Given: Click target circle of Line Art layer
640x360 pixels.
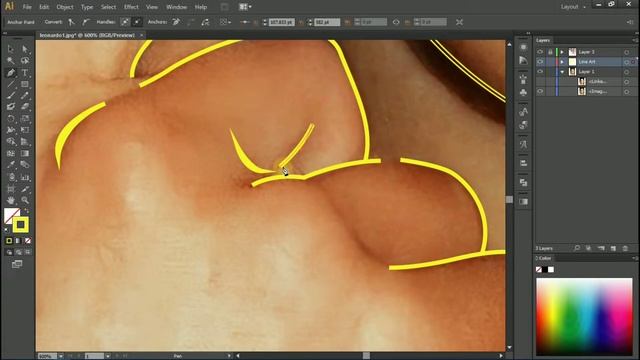Looking at the screenshot, I should click(x=627, y=62).
